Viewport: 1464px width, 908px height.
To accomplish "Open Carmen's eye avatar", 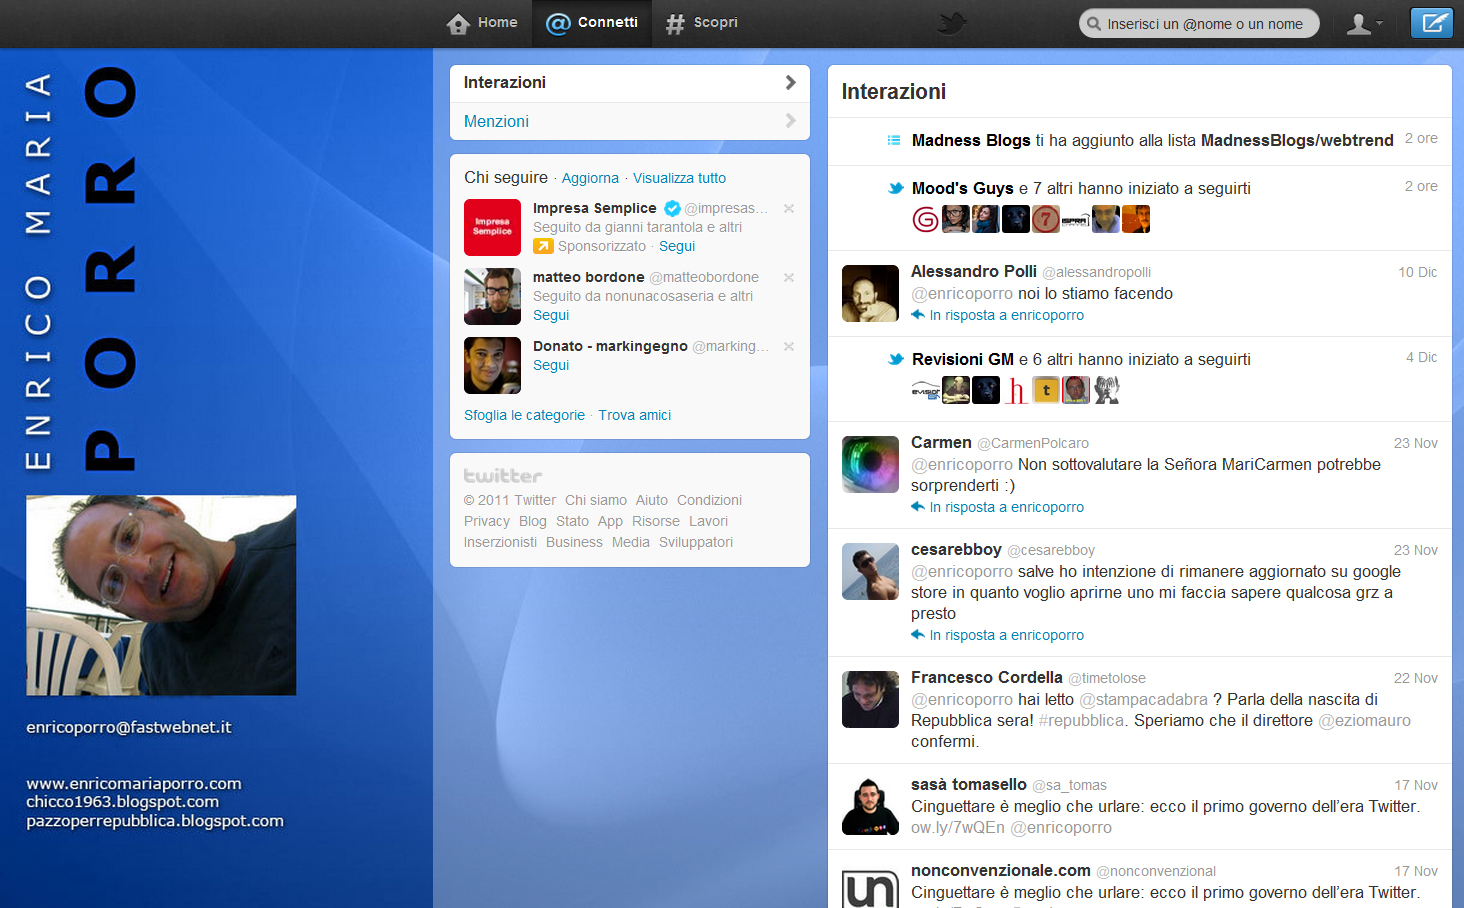I will click(870, 464).
